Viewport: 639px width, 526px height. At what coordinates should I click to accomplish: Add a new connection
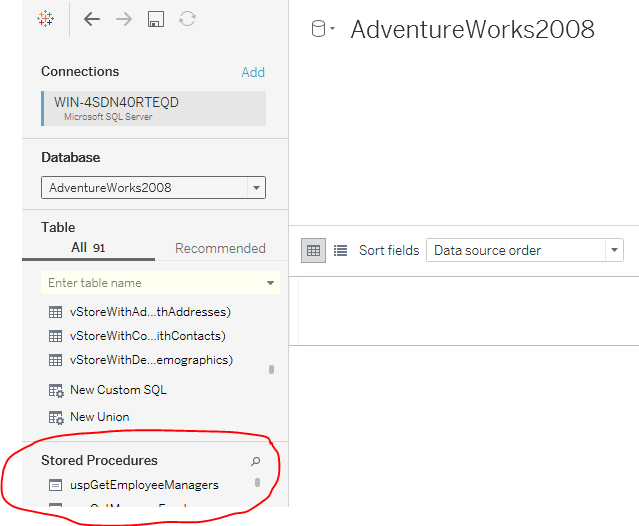(x=253, y=72)
